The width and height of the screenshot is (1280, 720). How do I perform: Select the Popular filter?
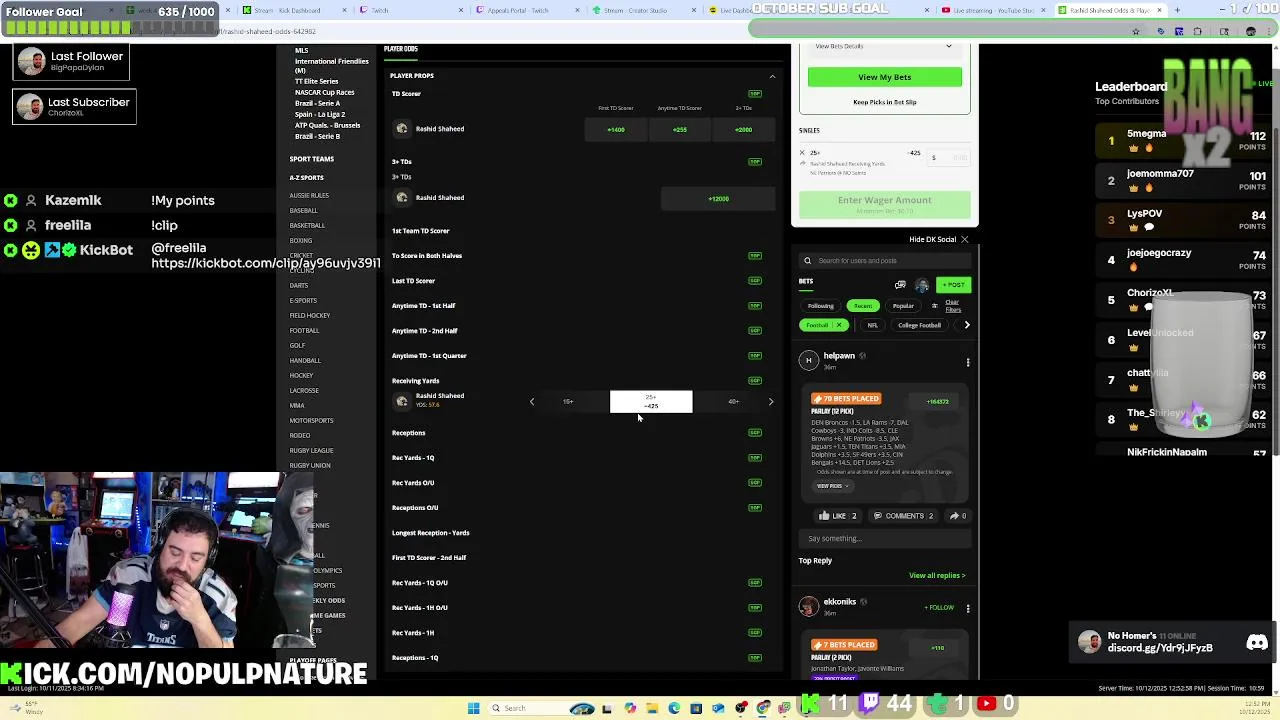pyautogui.click(x=903, y=306)
